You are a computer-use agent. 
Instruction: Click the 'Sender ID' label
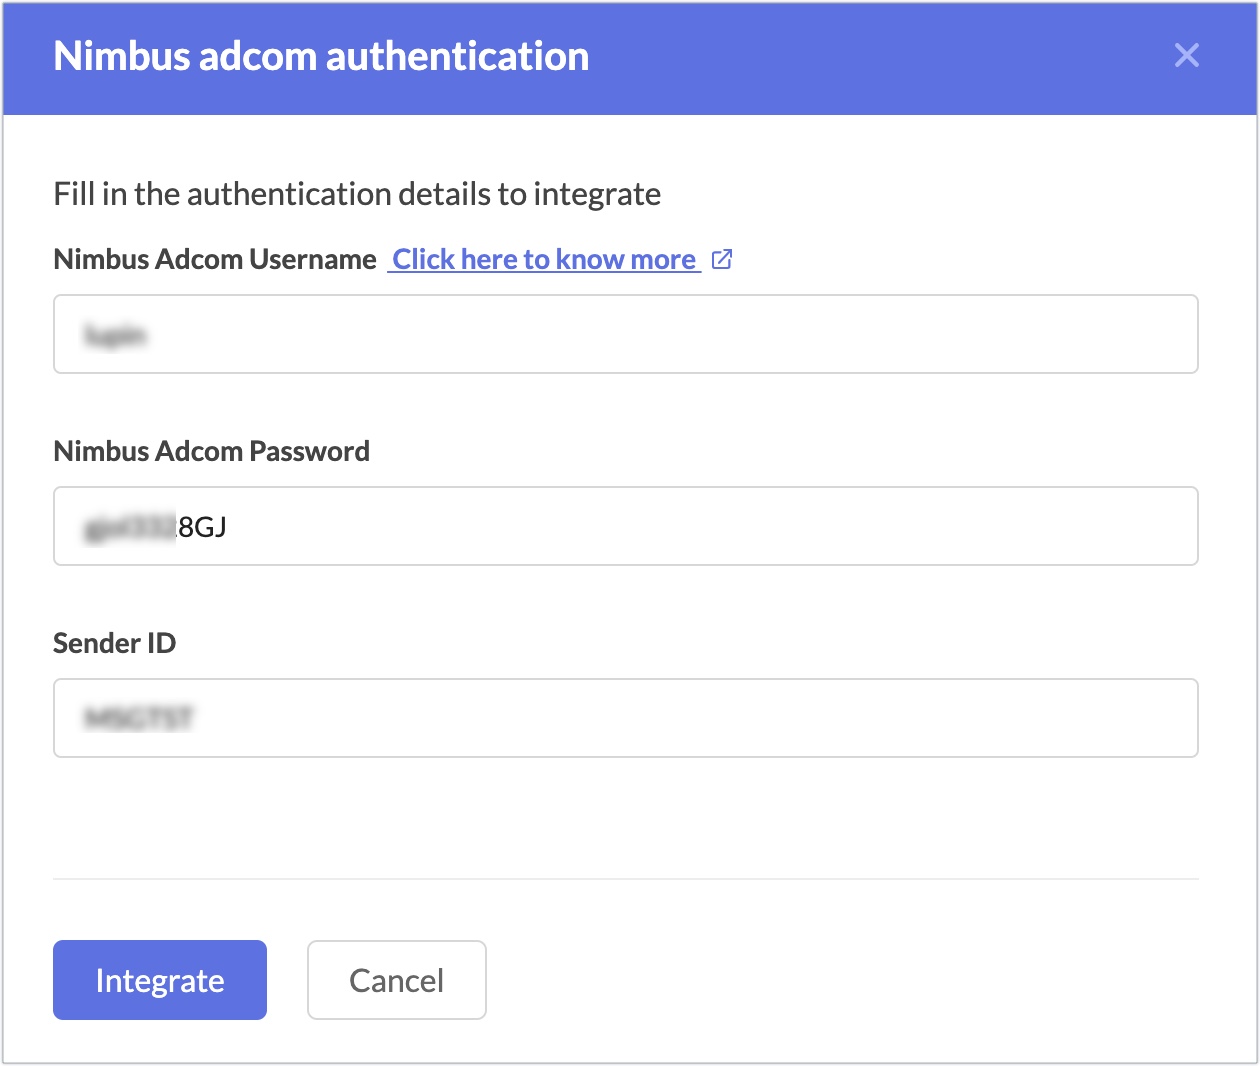(x=115, y=643)
